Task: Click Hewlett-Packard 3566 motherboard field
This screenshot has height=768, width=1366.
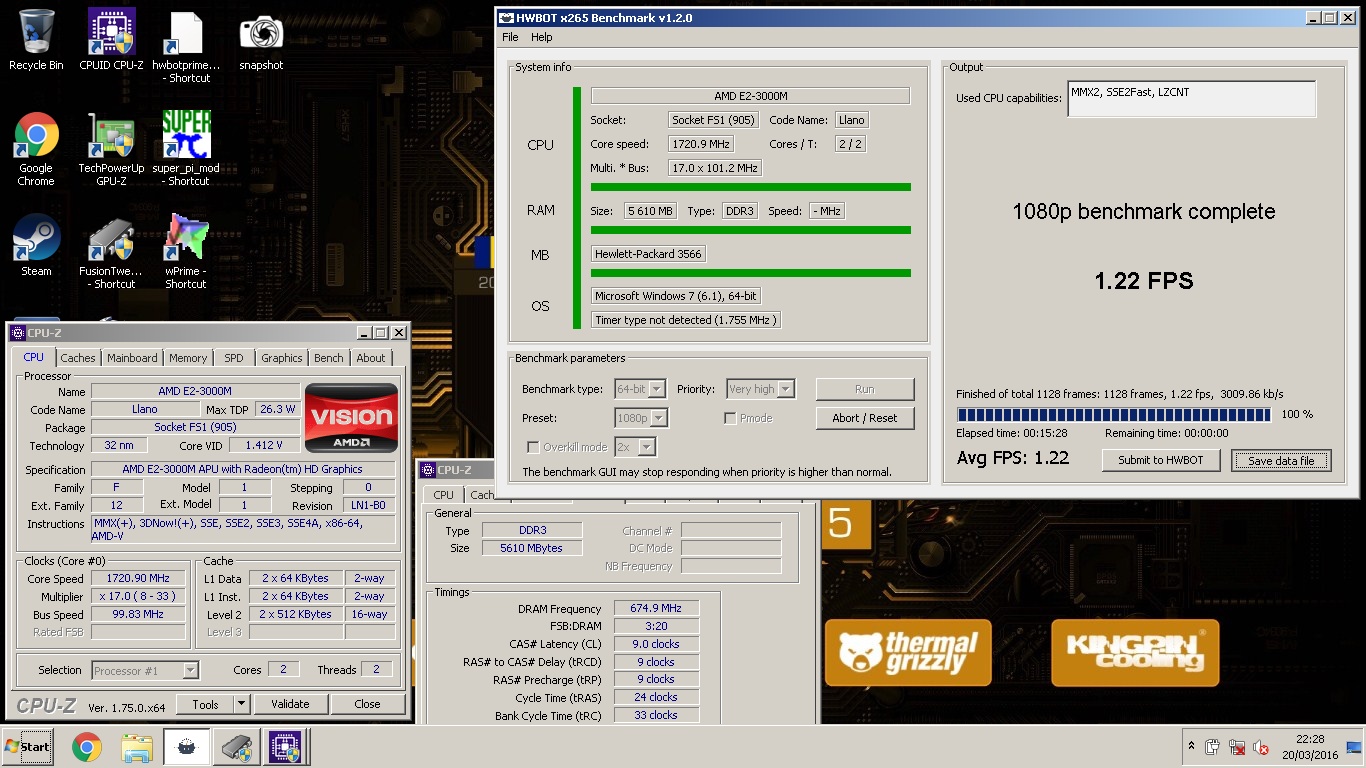Action: (x=649, y=254)
